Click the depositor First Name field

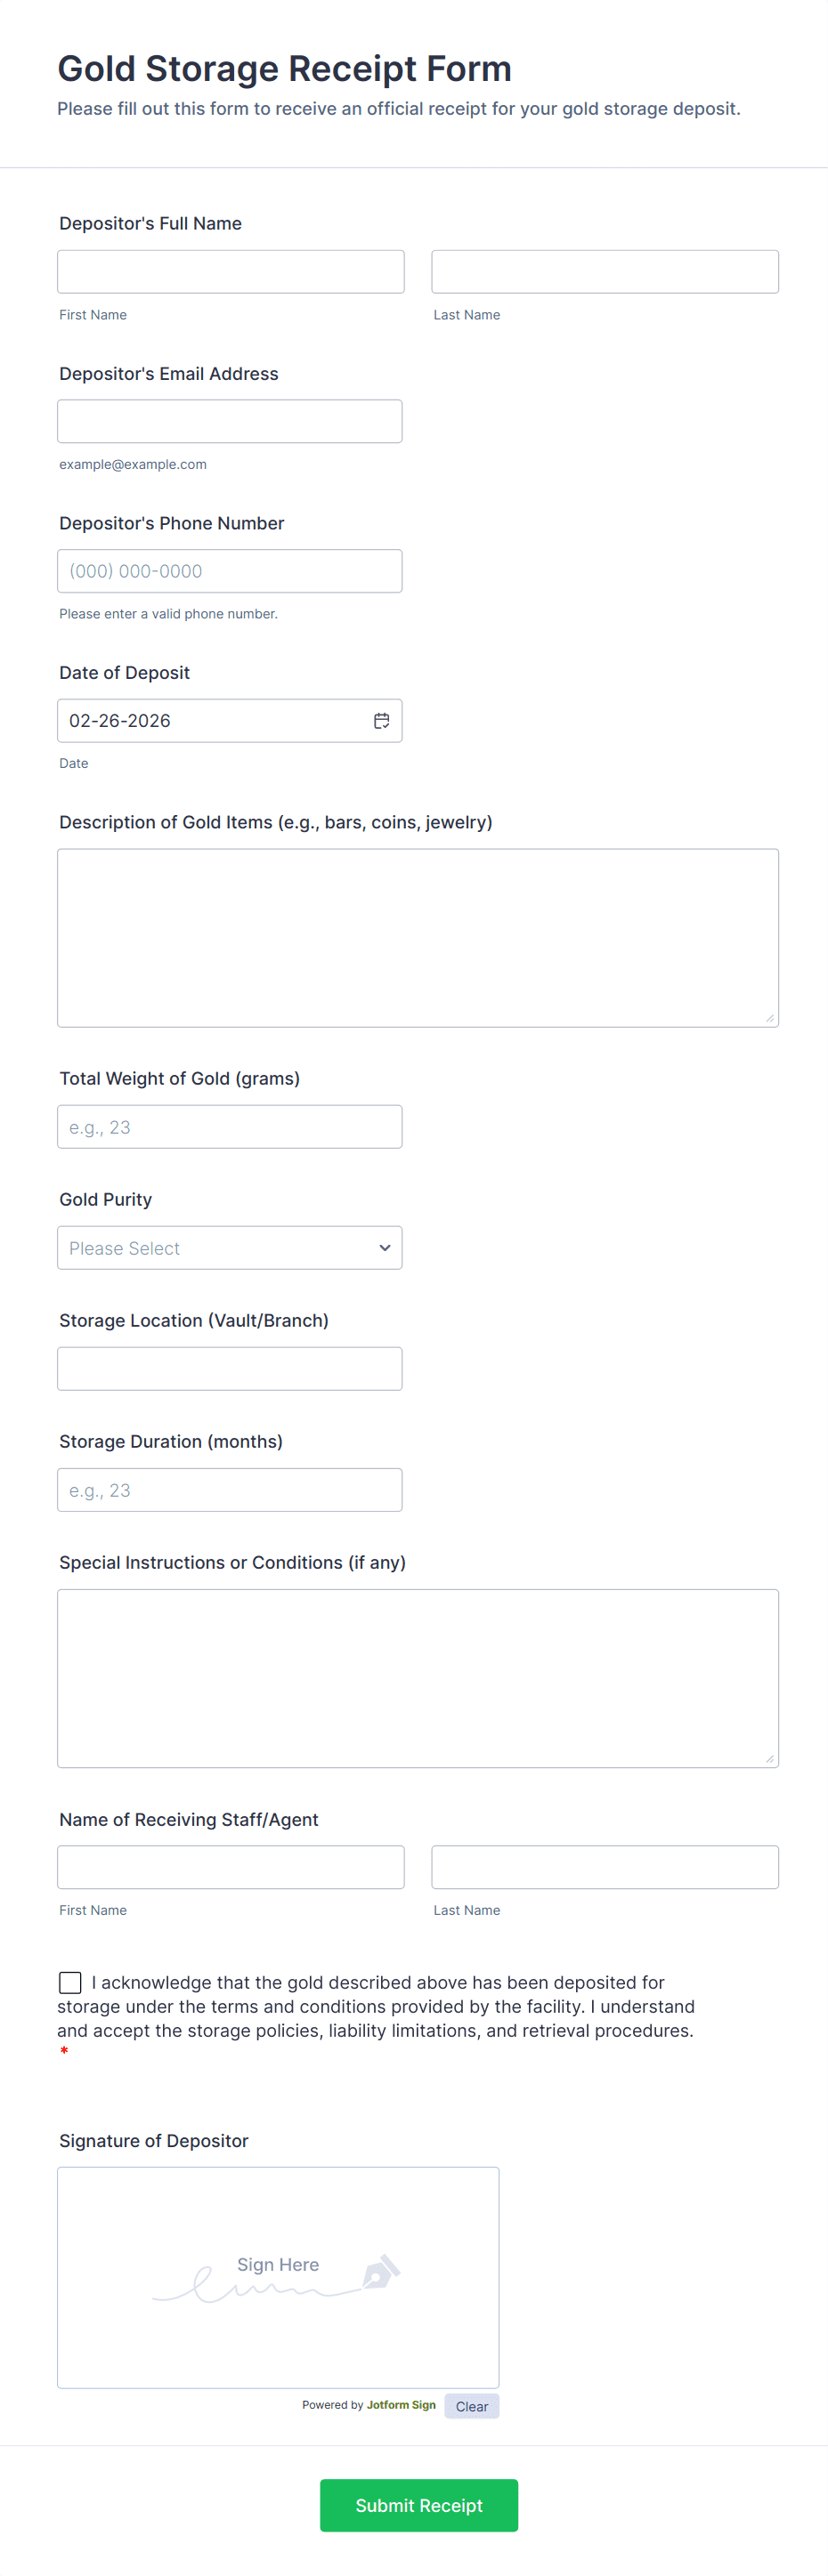click(x=230, y=272)
